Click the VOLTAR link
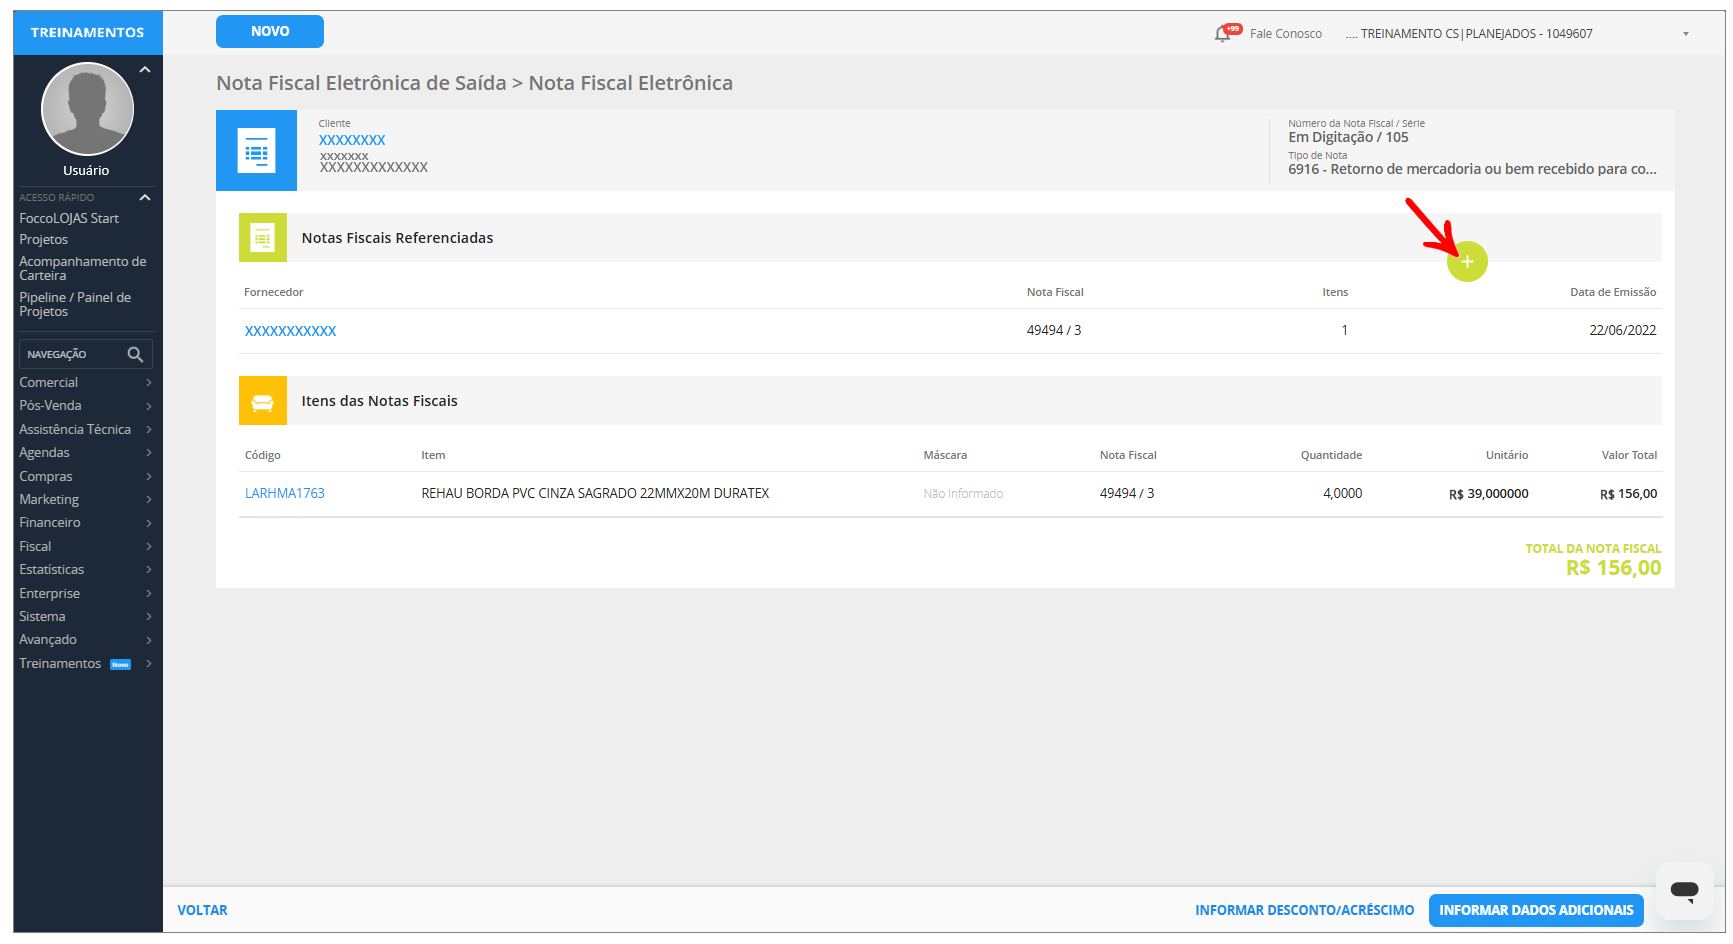 click(x=203, y=910)
